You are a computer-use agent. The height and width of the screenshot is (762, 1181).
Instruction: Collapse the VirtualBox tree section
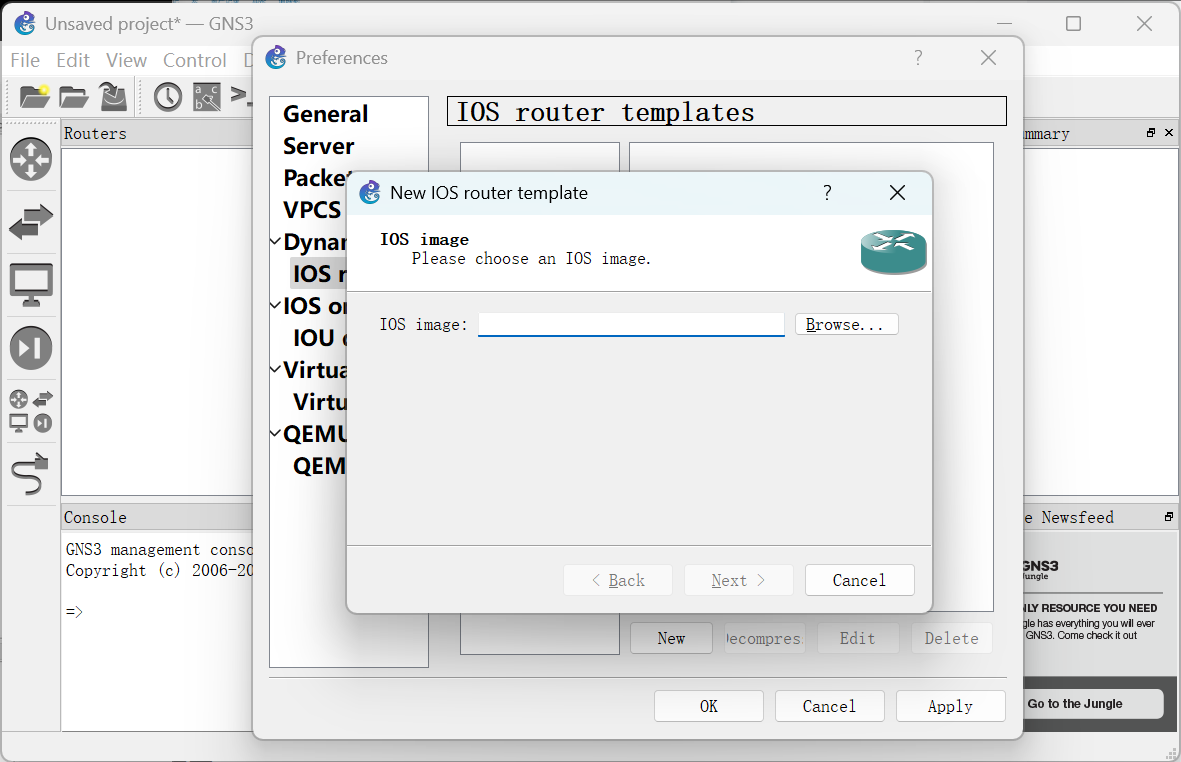point(275,369)
